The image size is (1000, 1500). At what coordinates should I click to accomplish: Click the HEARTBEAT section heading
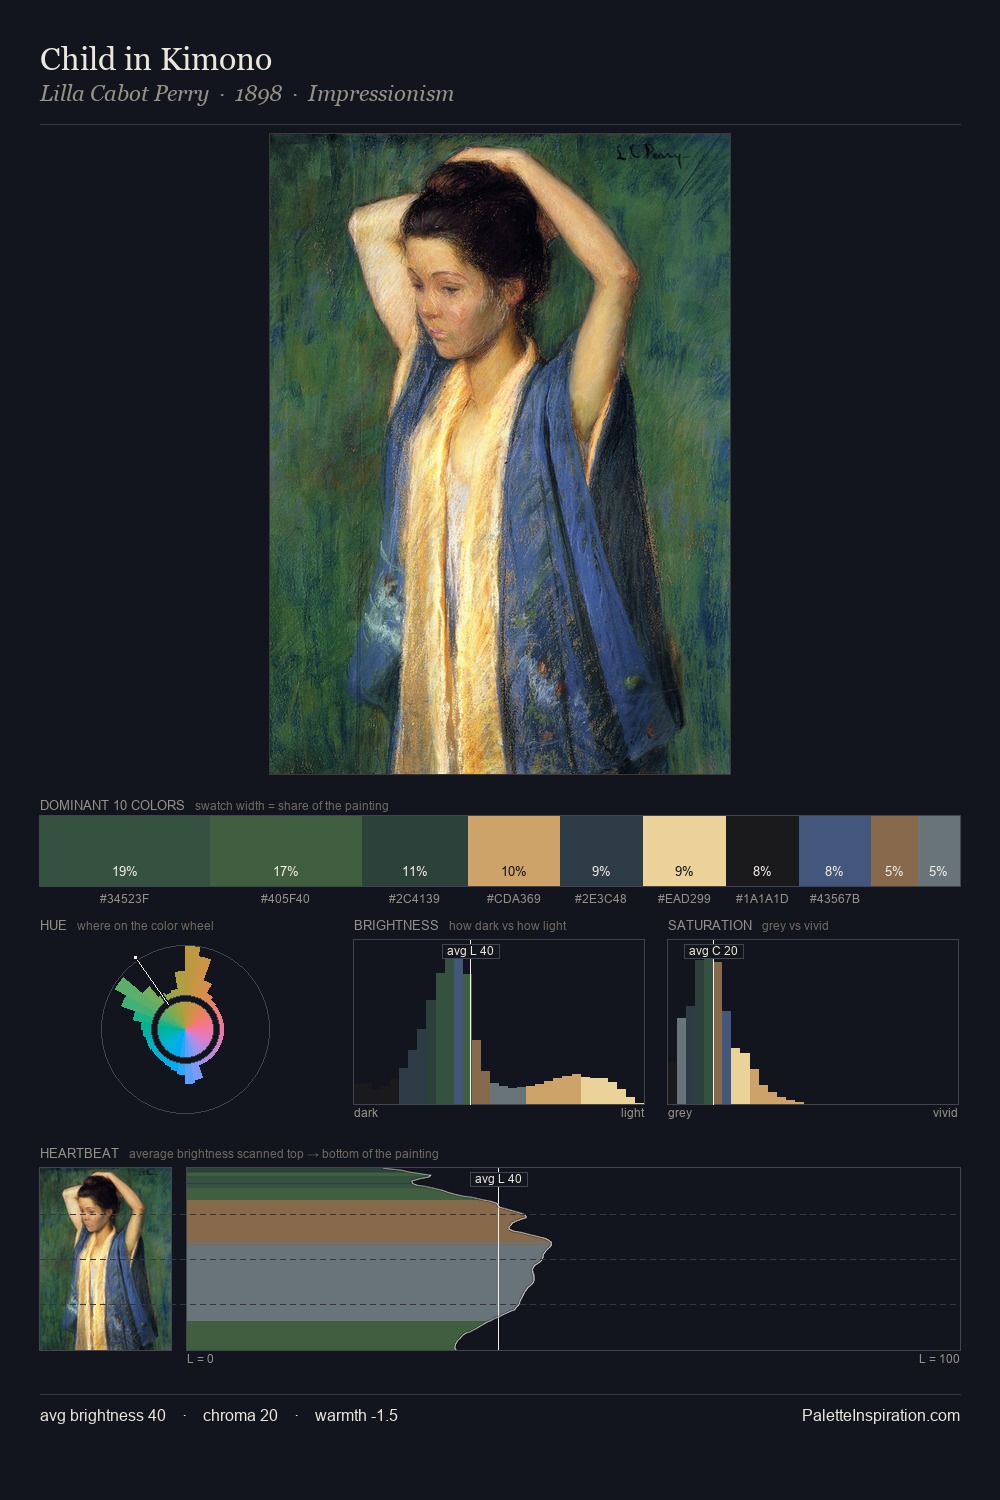[79, 1153]
